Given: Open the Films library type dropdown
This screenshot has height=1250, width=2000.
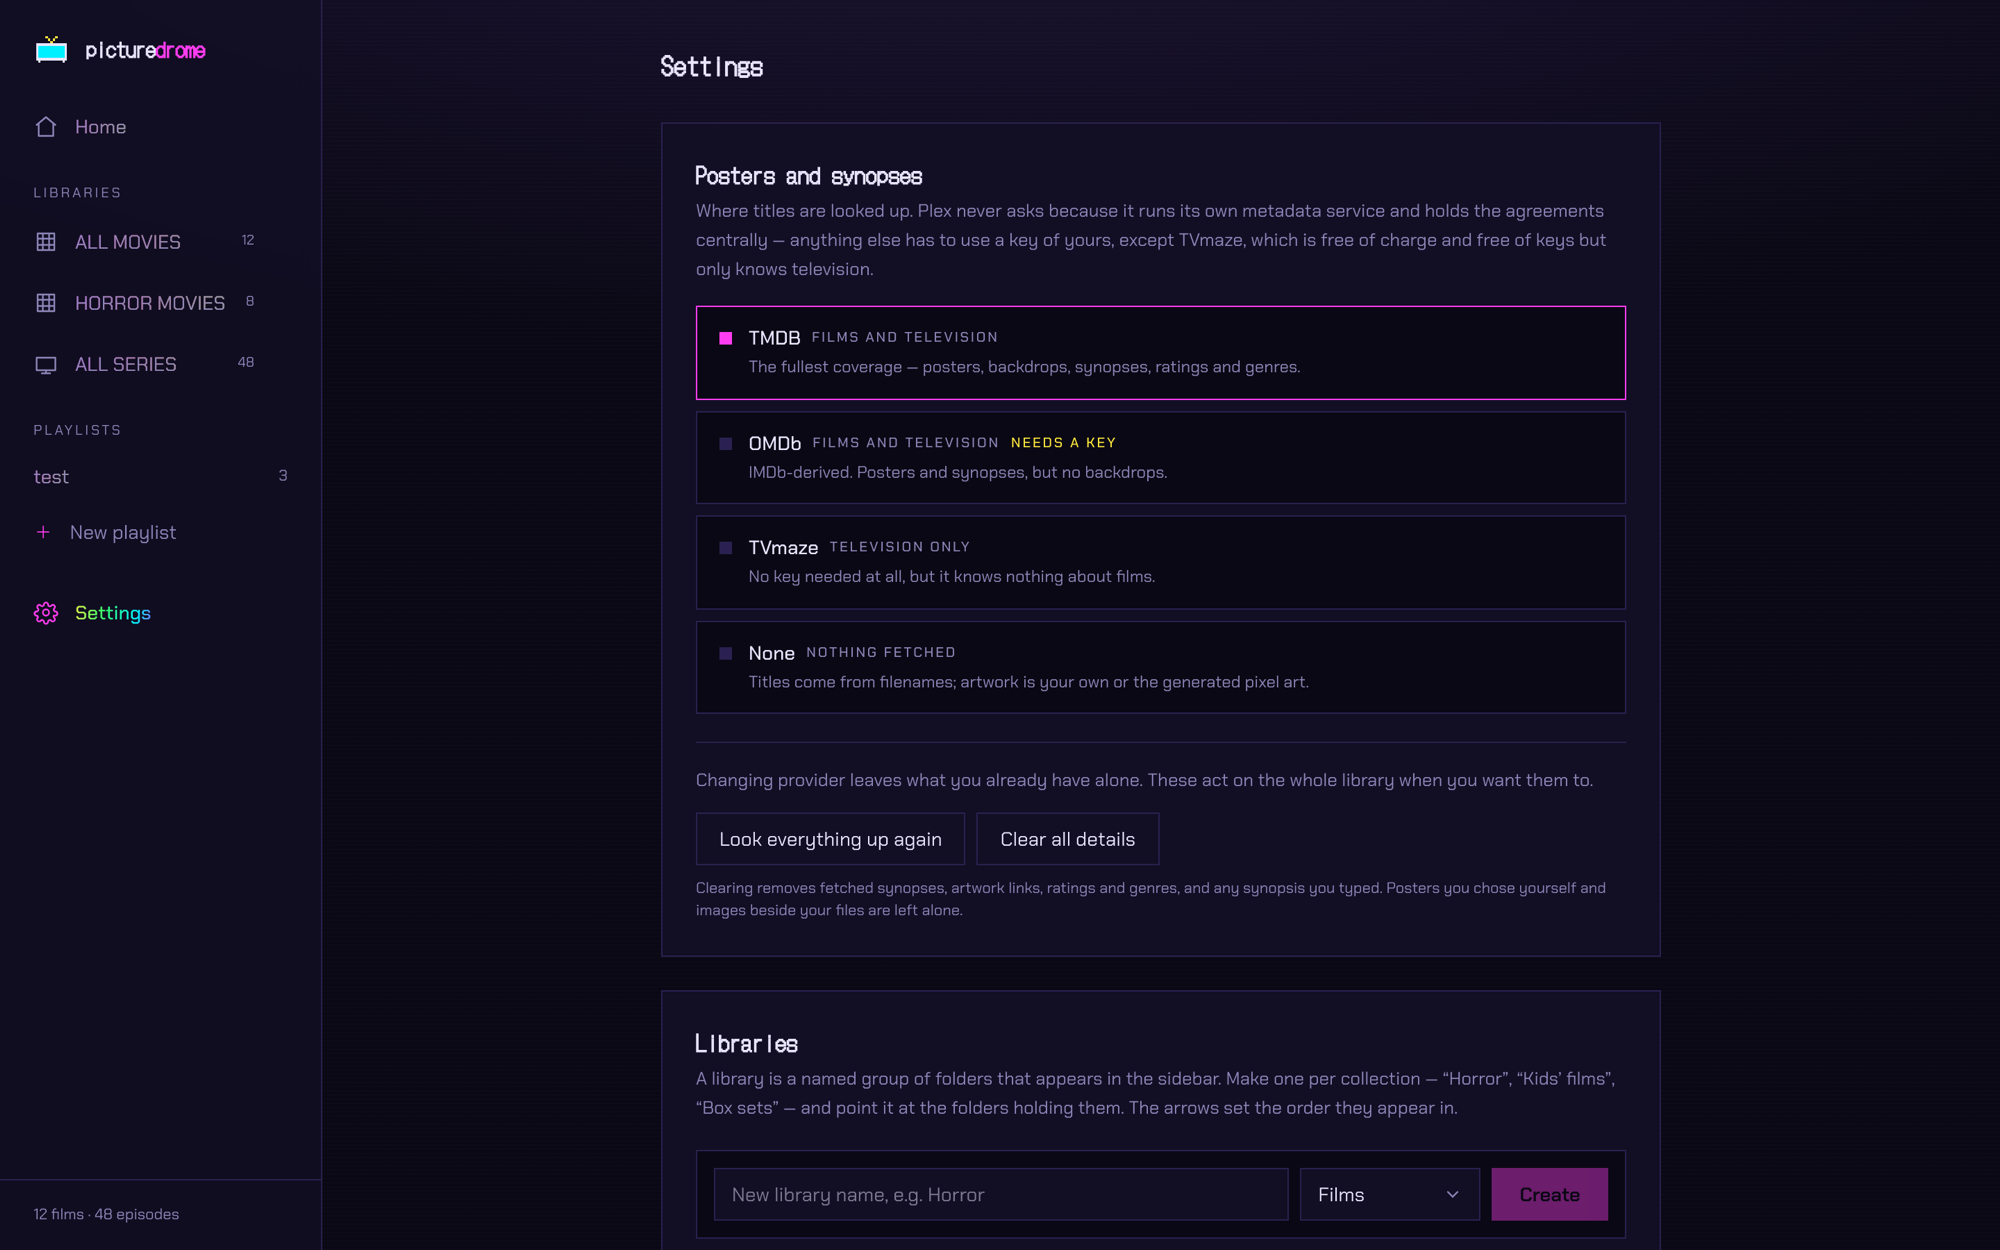Looking at the screenshot, I should click(1389, 1194).
